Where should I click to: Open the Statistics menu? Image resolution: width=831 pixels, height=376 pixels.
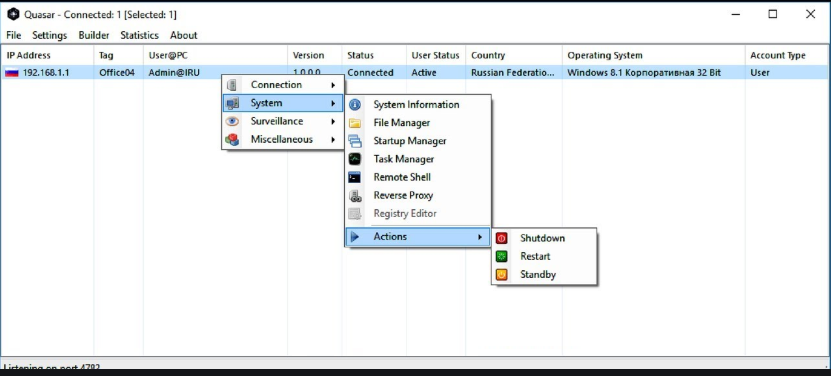pyautogui.click(x=139, y=35)
